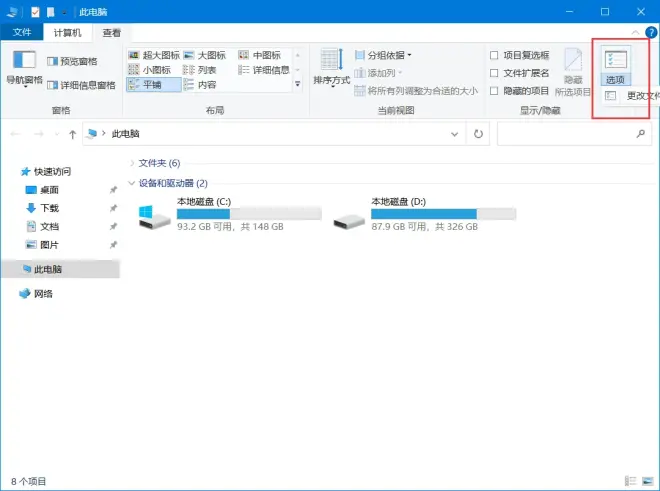Switch to the 文件 tab
660x491 pixels.
click(x=22, y=32)
